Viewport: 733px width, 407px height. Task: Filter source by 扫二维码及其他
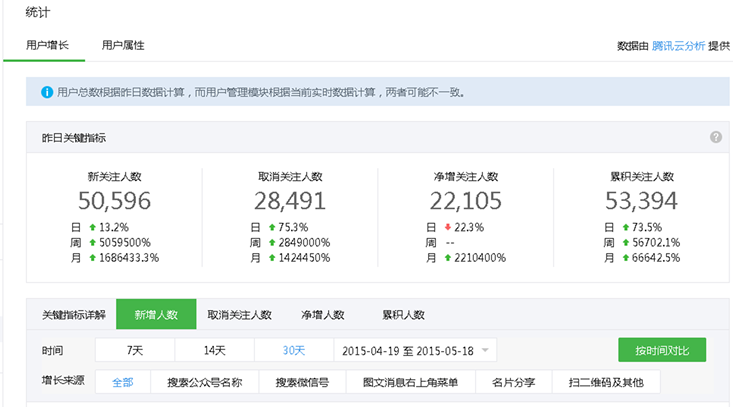point(606,382)
